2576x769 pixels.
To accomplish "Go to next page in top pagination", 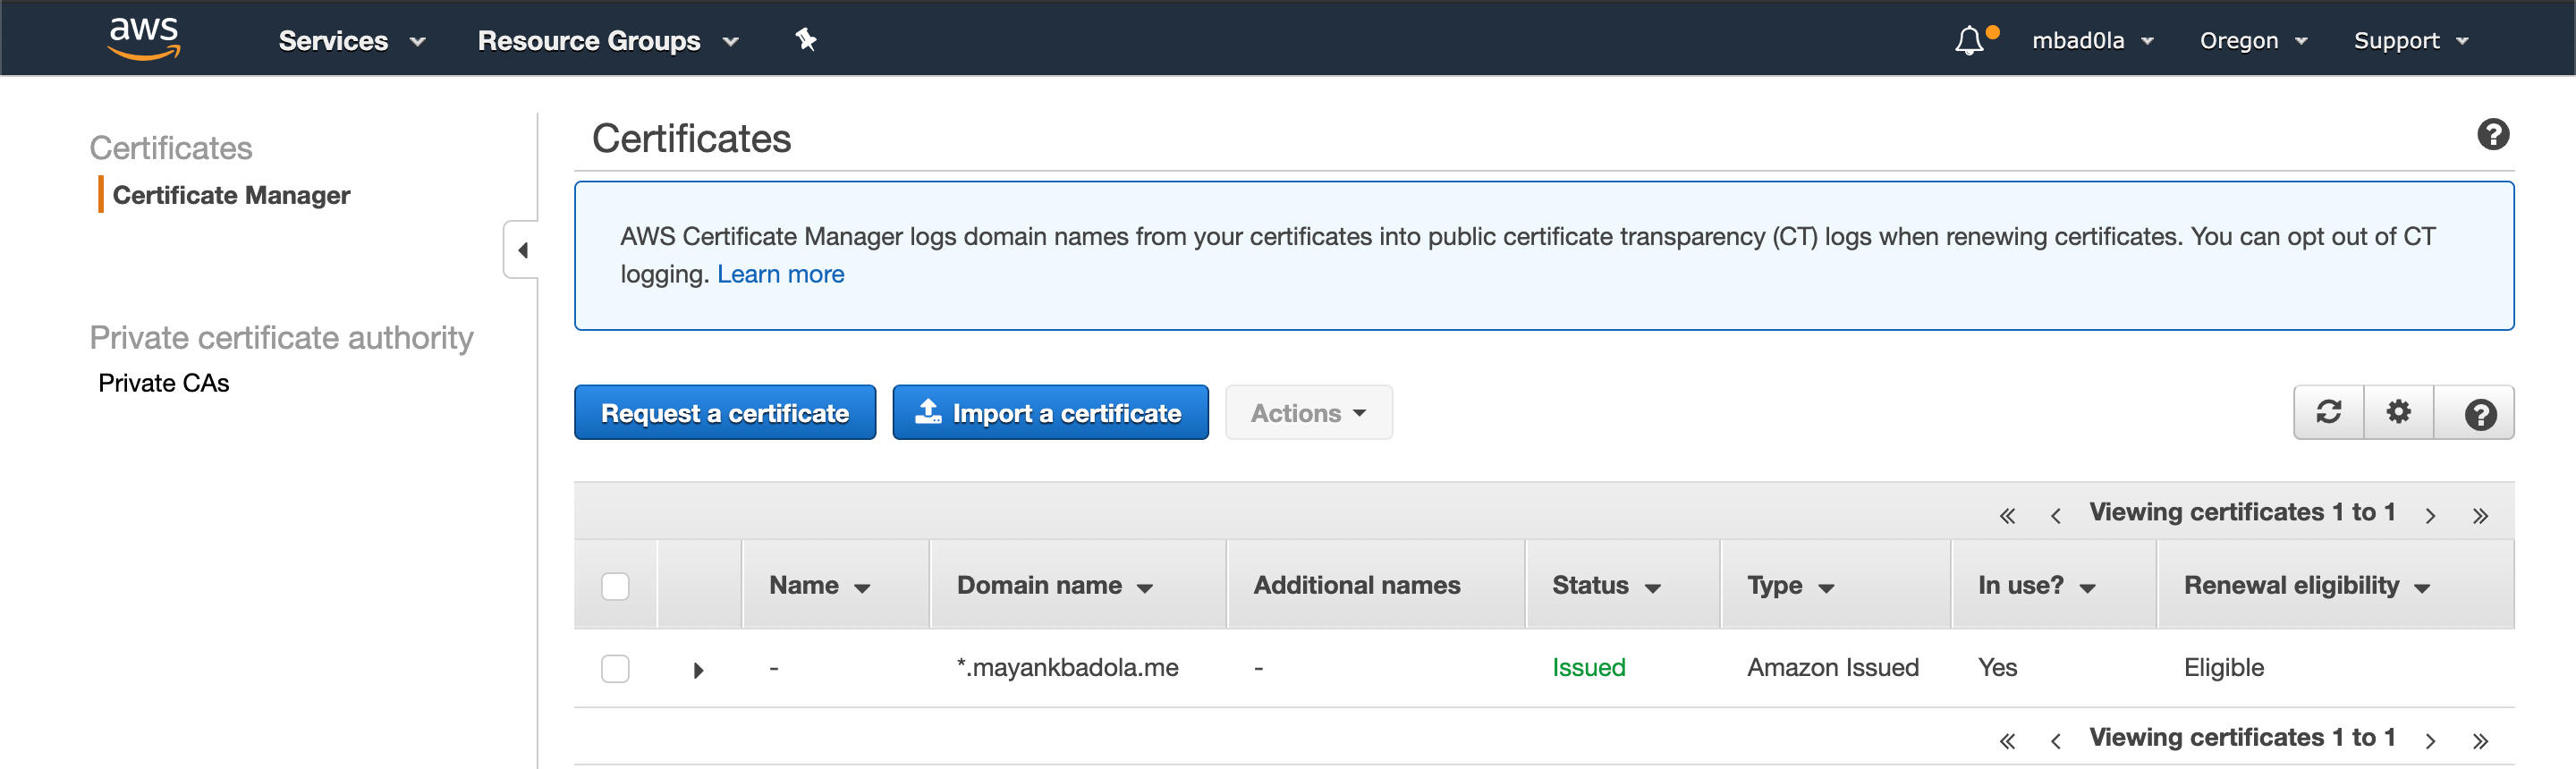I will pos(2430,515).
